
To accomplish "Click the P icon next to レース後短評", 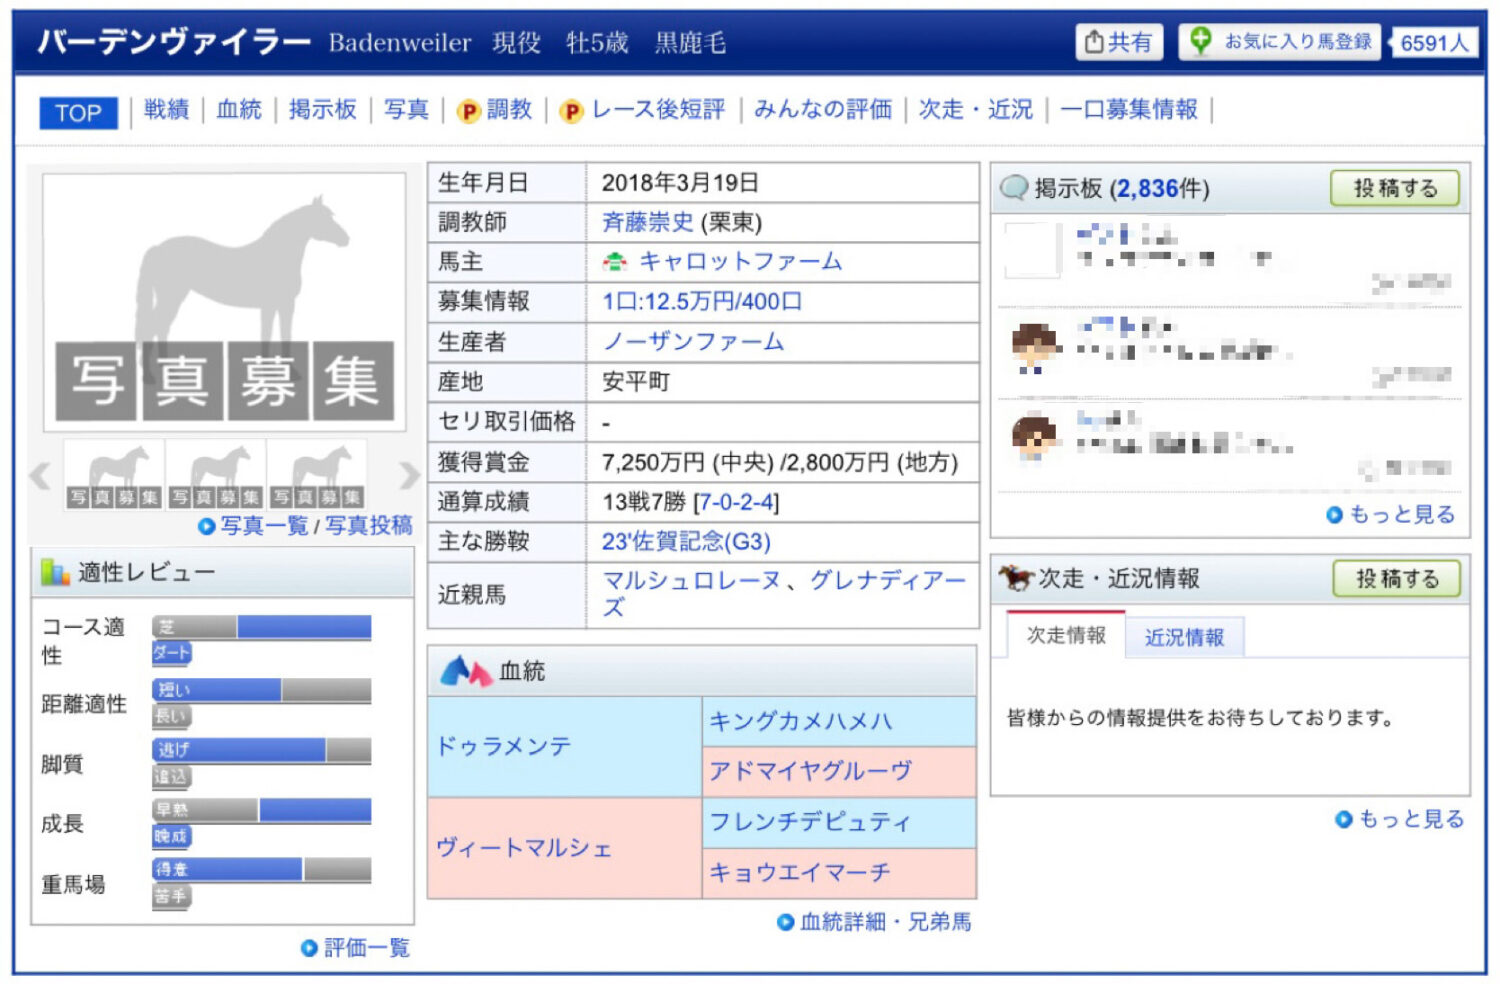I will point(573,110).
